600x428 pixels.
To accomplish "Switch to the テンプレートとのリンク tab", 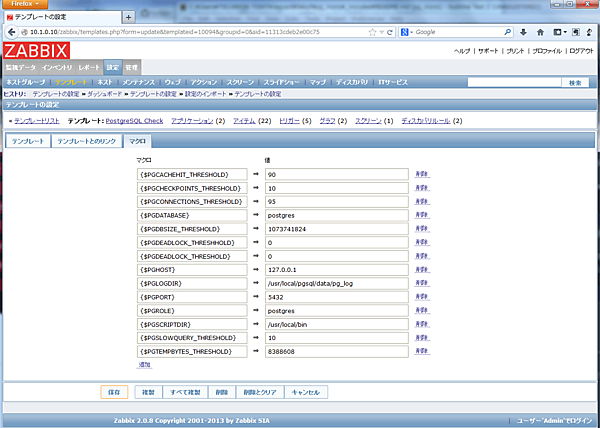I will pos(88,142).
